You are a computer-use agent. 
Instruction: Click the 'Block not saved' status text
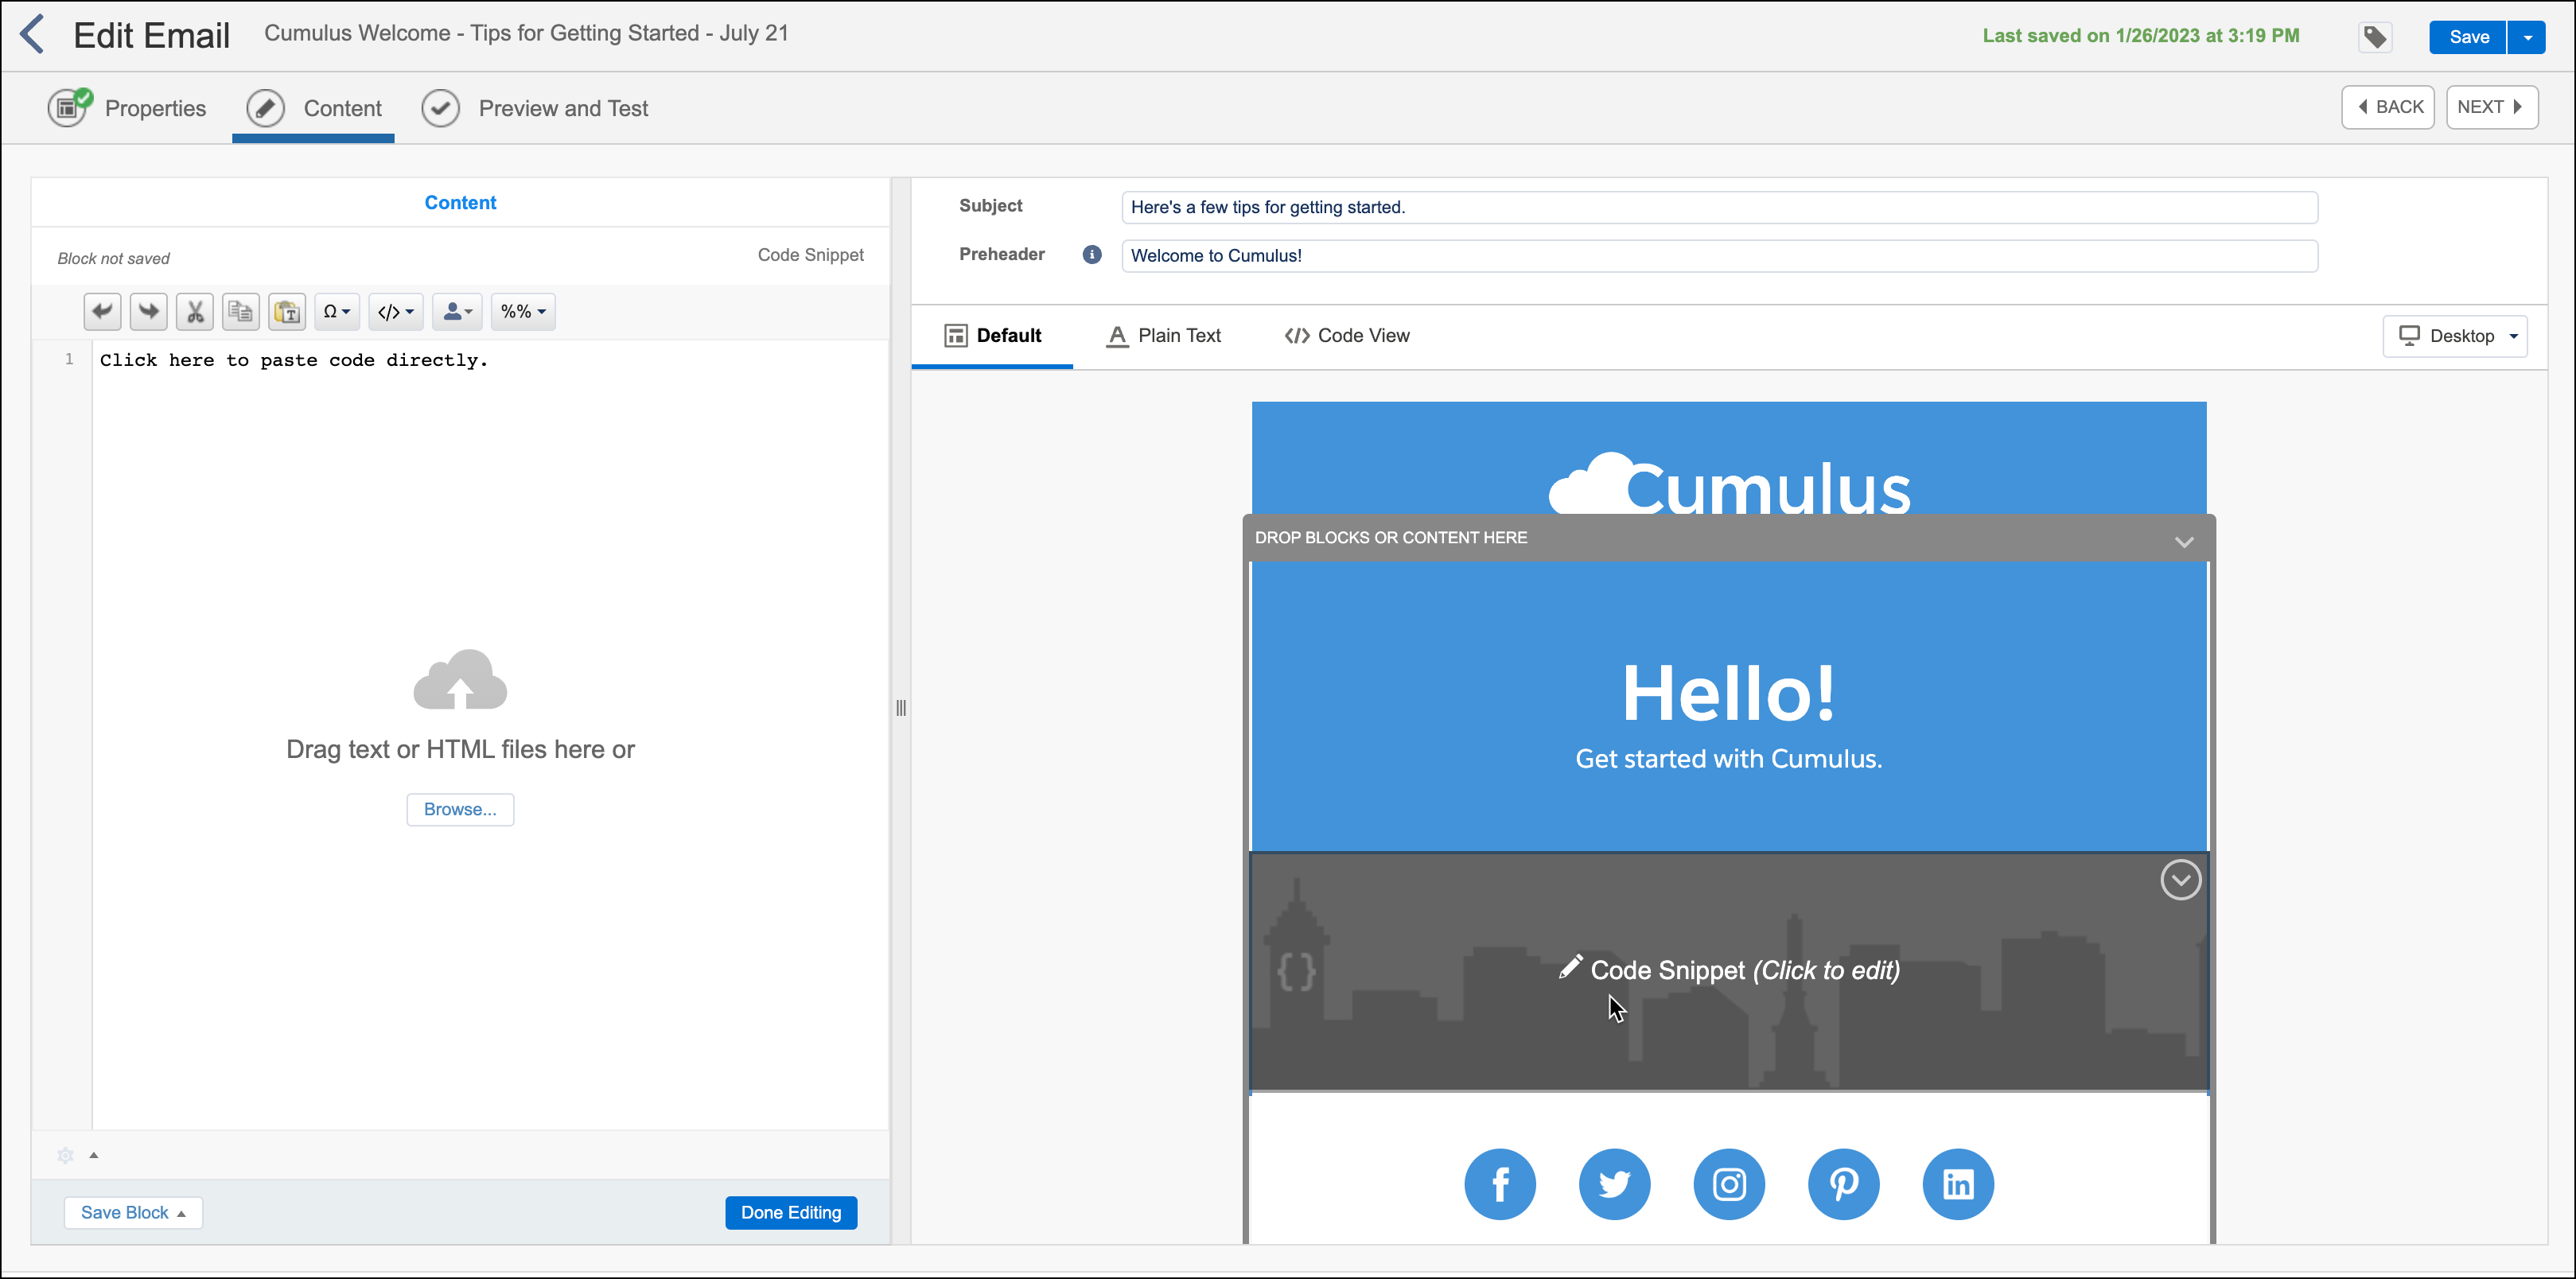pos(113,258)
